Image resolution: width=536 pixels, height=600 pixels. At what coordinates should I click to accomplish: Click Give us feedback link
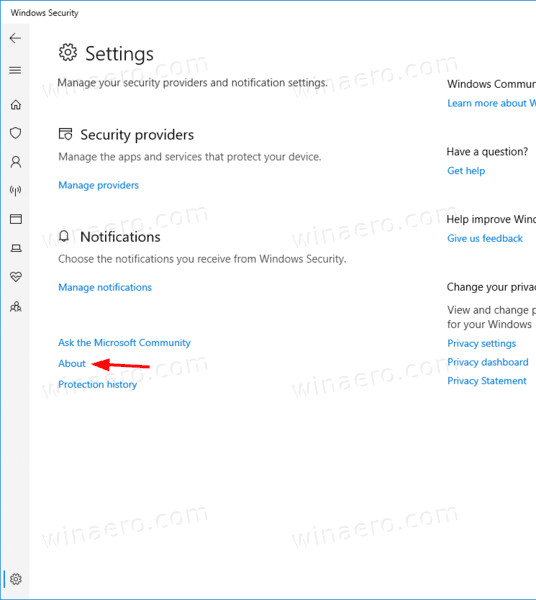(485, 238)
